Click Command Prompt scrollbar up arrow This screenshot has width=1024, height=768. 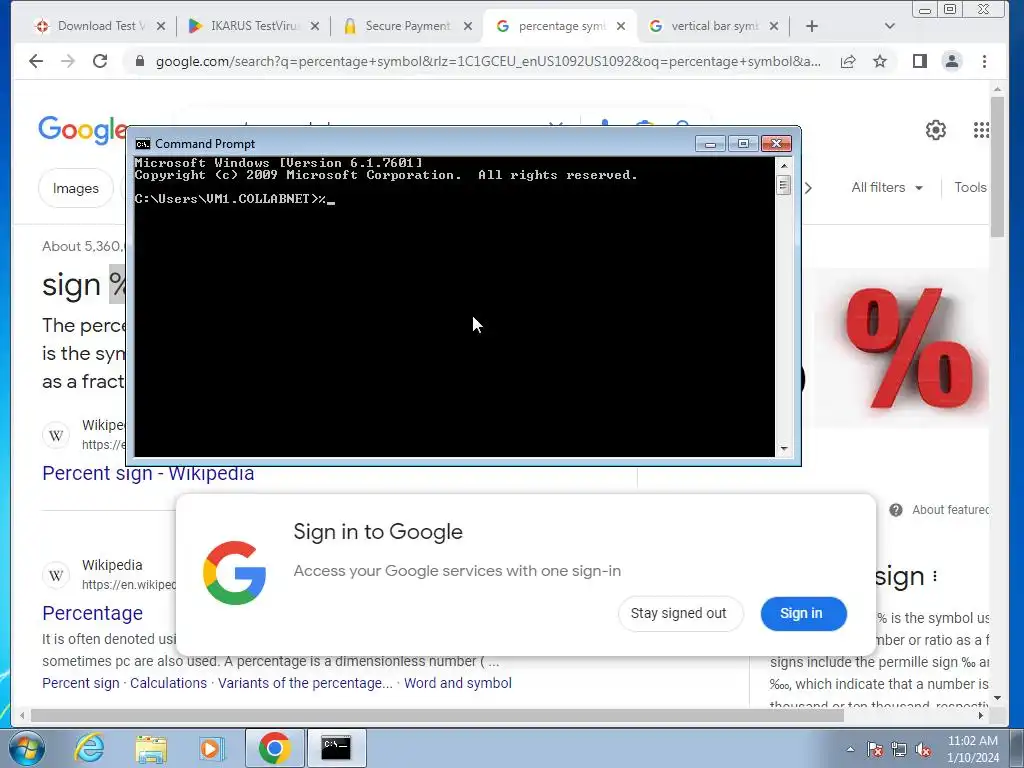click(784, 166)
